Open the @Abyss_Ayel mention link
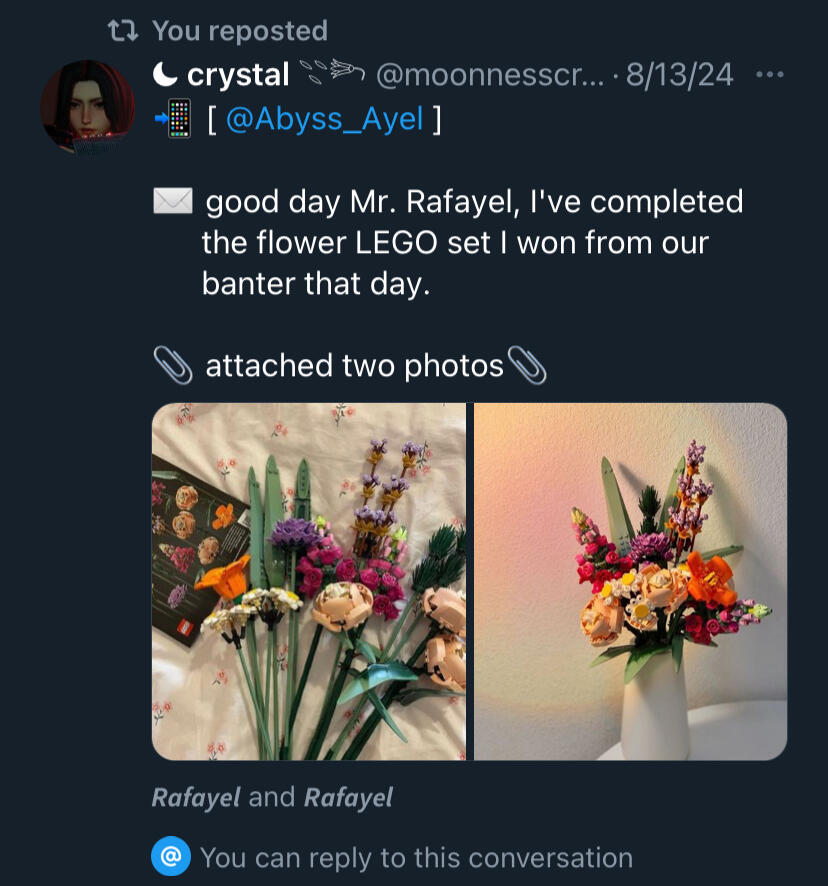Image resolution: width=828 pixels, height=886 pixels. click(324, 120)
